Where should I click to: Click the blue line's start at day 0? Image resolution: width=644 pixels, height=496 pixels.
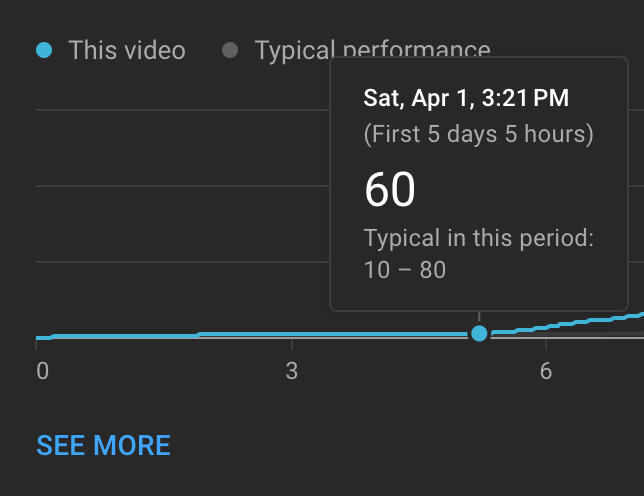coord(40,338)
